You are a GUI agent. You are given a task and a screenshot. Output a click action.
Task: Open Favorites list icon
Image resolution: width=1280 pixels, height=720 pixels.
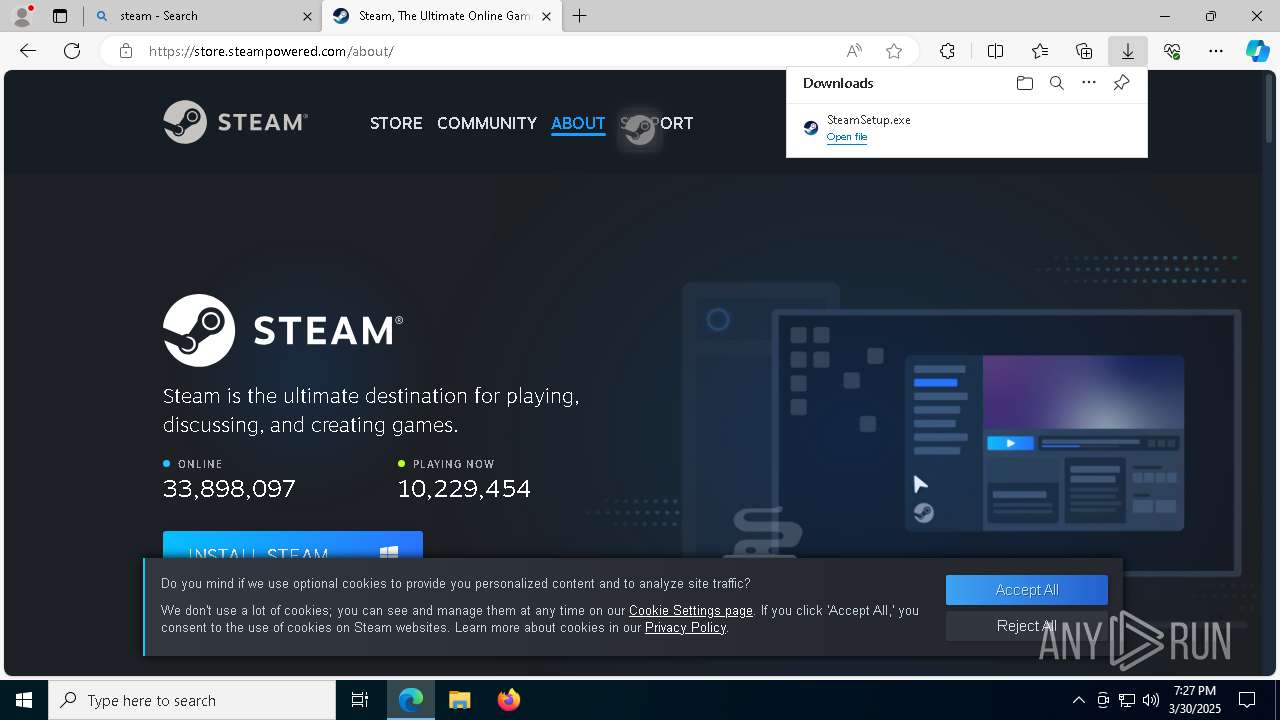[1040, 51]
